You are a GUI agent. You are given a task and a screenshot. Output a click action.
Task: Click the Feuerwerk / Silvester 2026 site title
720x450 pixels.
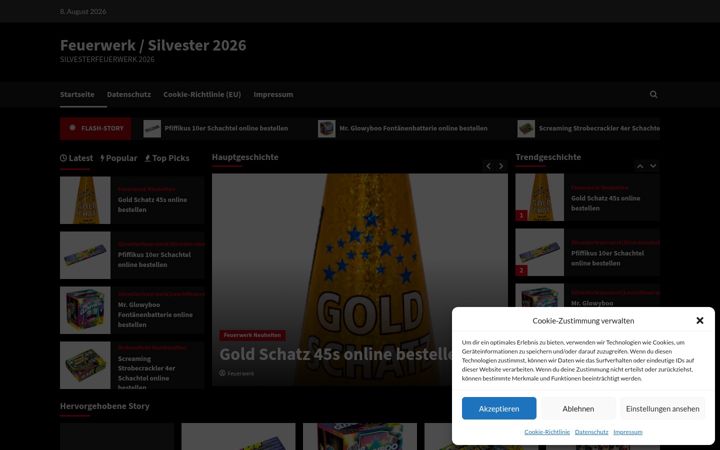pyautogui.click(x=153, y=45)
